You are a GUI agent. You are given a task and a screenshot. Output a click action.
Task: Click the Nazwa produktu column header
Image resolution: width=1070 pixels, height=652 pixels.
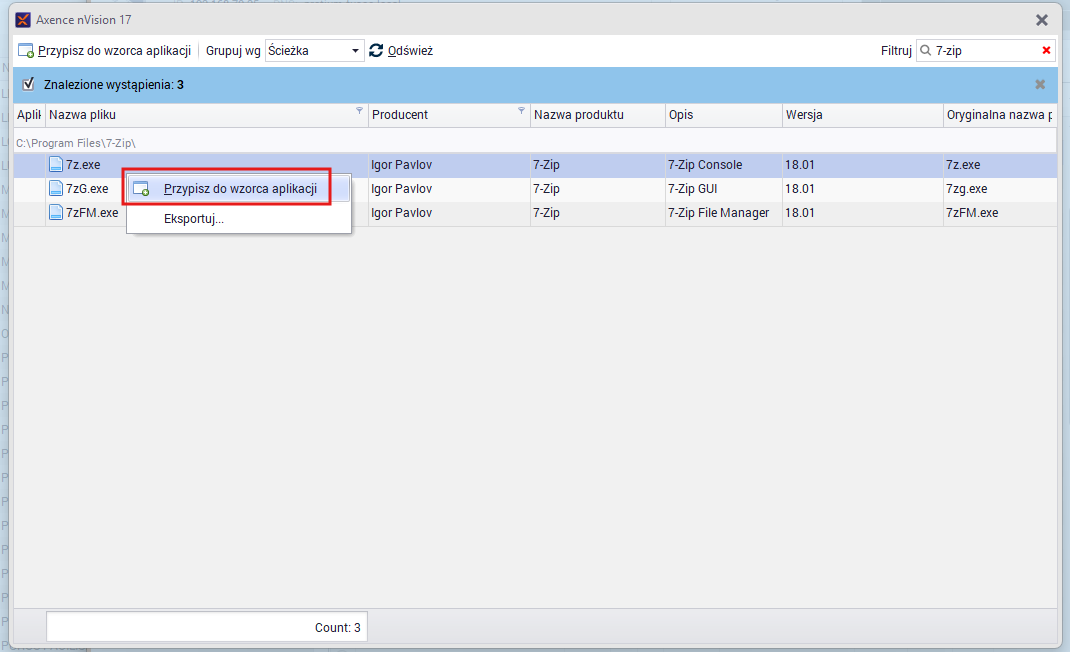pyautogui.click(x=596, y=115)
